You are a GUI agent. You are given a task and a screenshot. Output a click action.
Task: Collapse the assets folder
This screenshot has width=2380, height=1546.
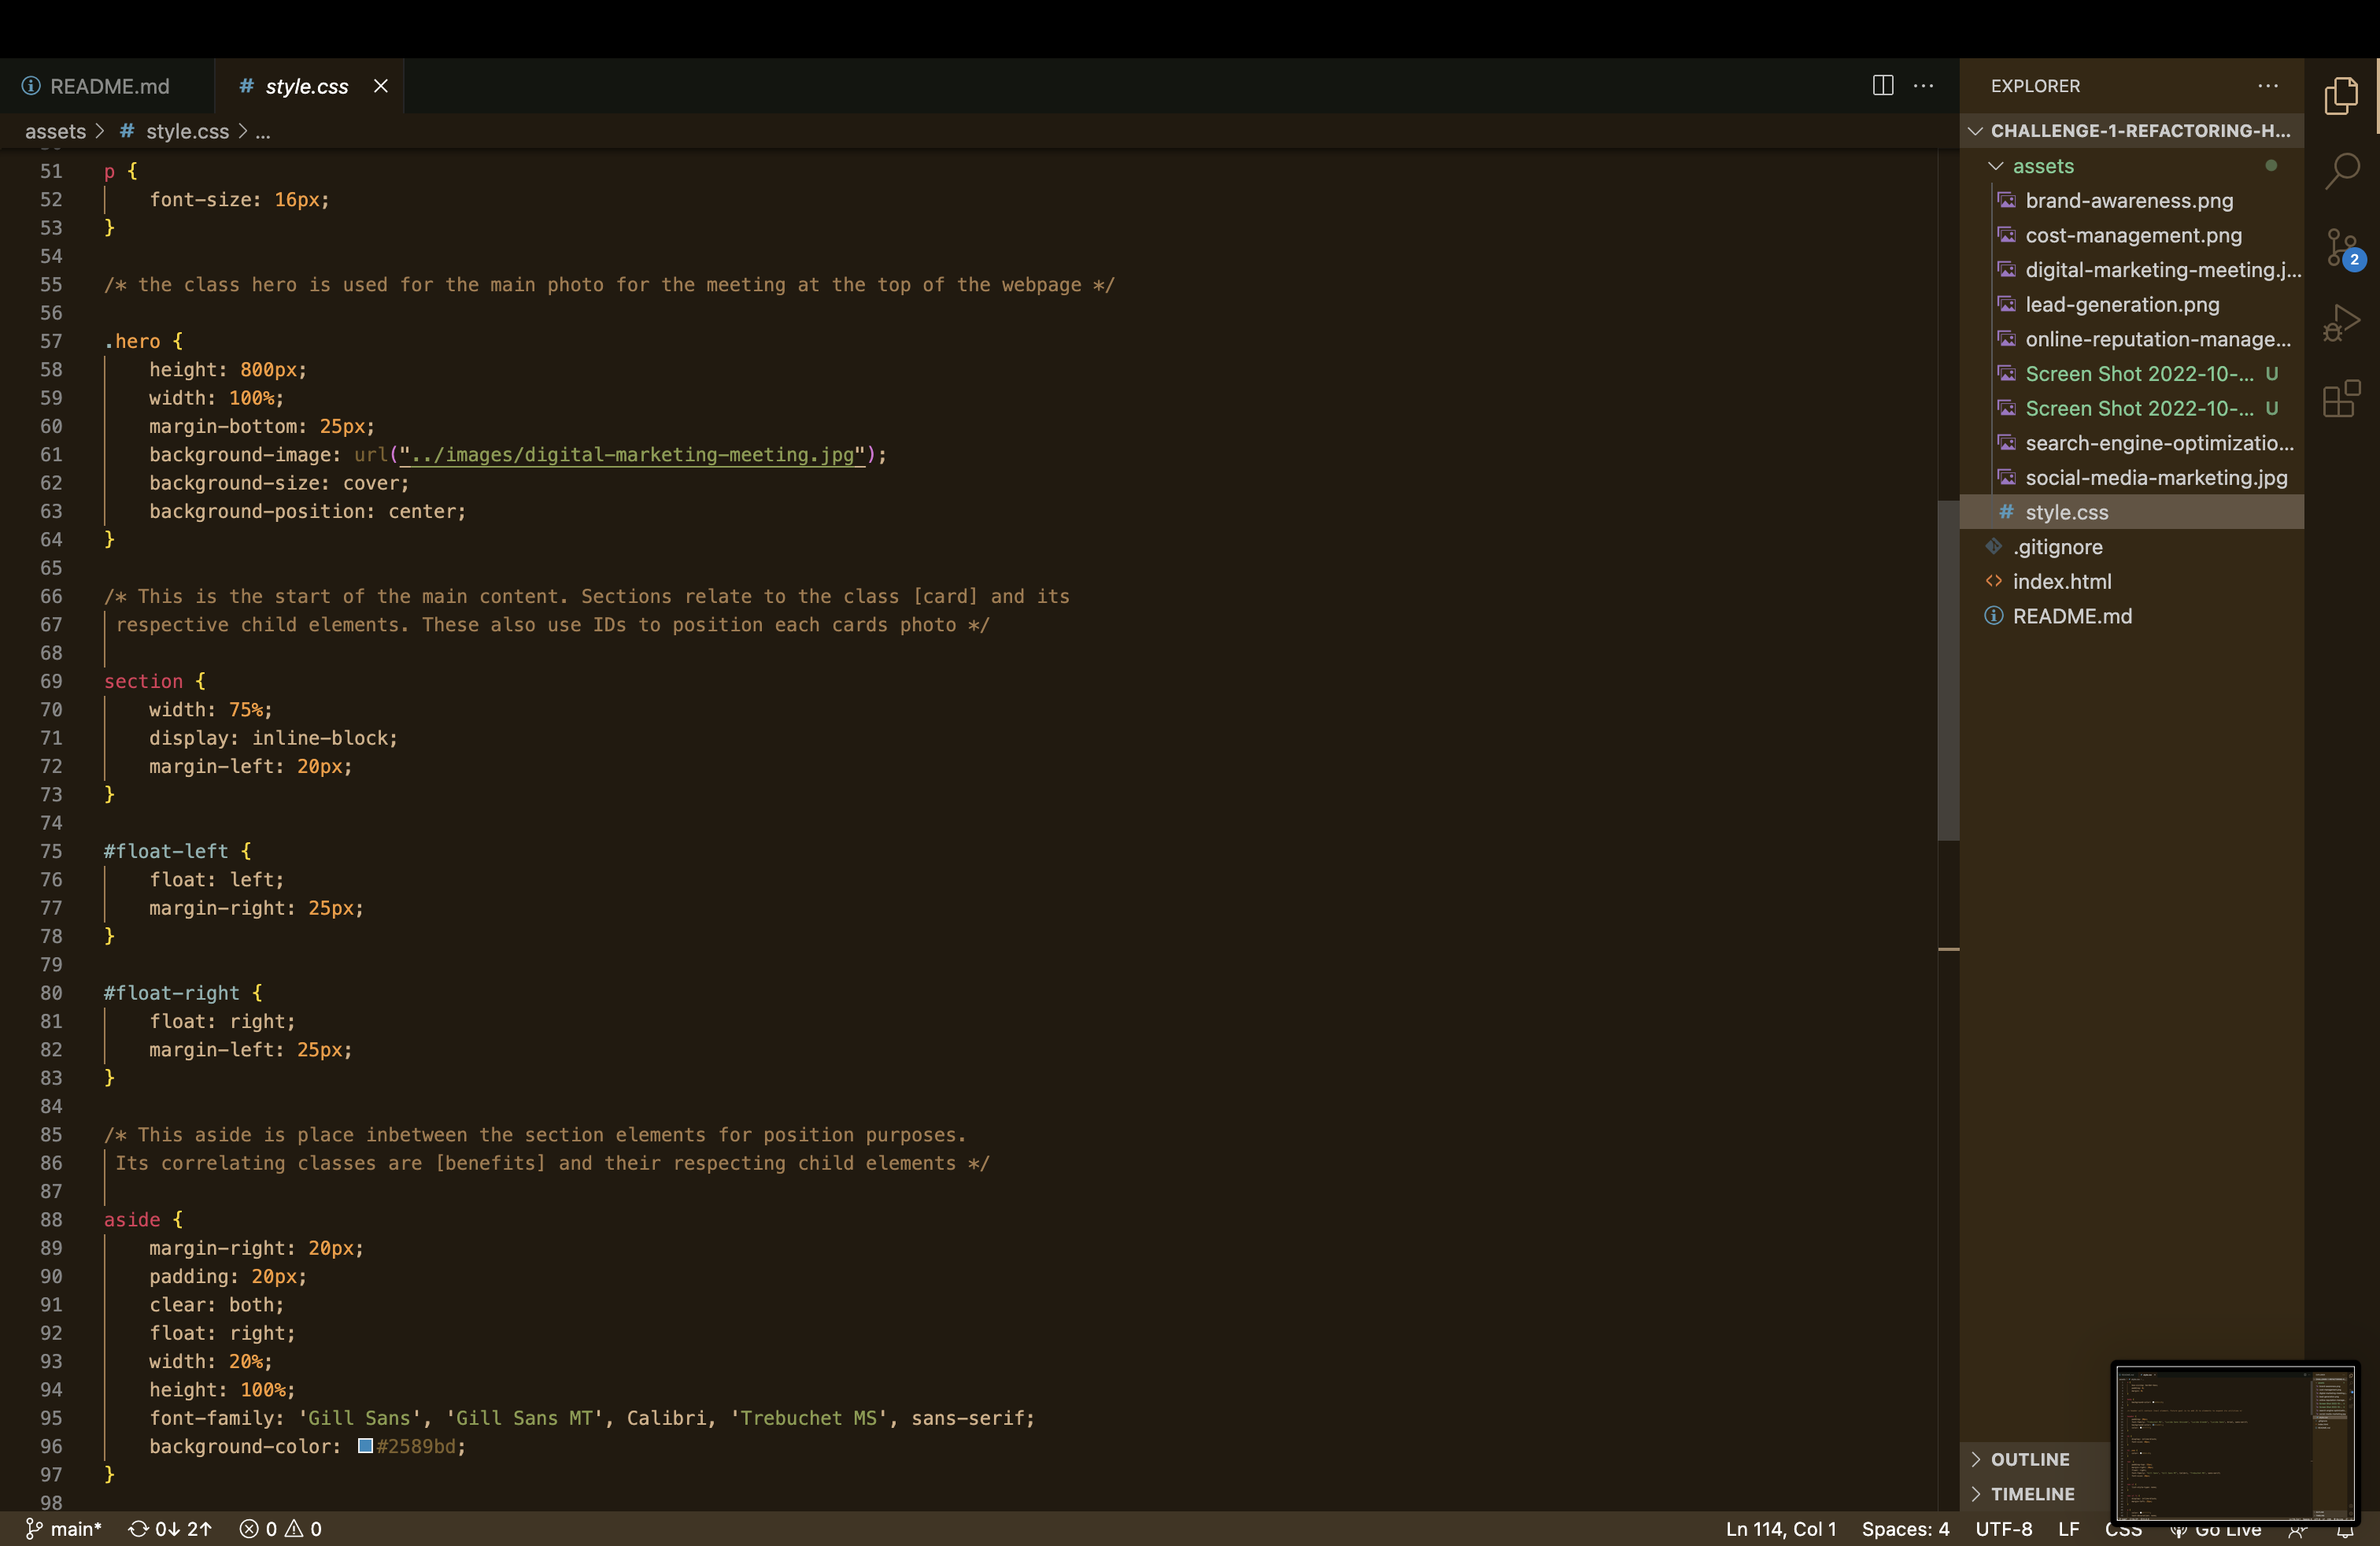[1997, 166]
